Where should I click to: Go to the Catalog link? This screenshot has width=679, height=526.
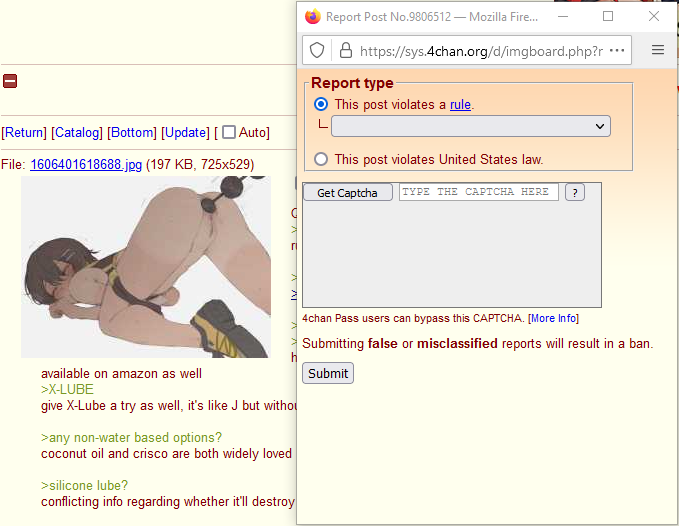click(77, 132)
